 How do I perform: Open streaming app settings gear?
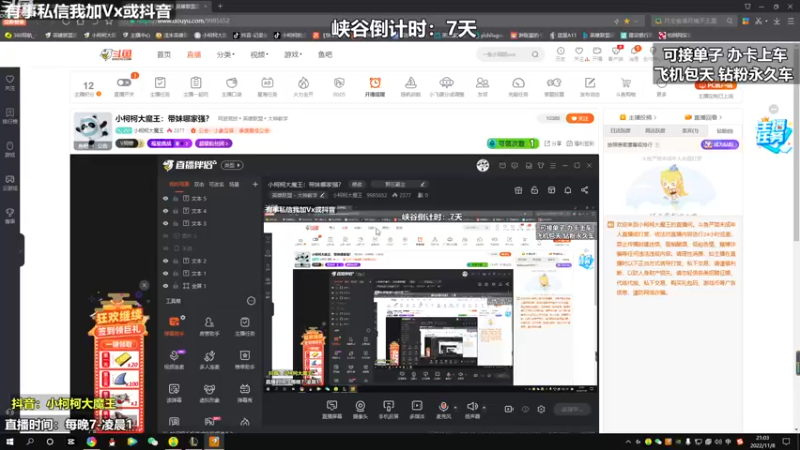pyautogui.click(x=541, y=409)
